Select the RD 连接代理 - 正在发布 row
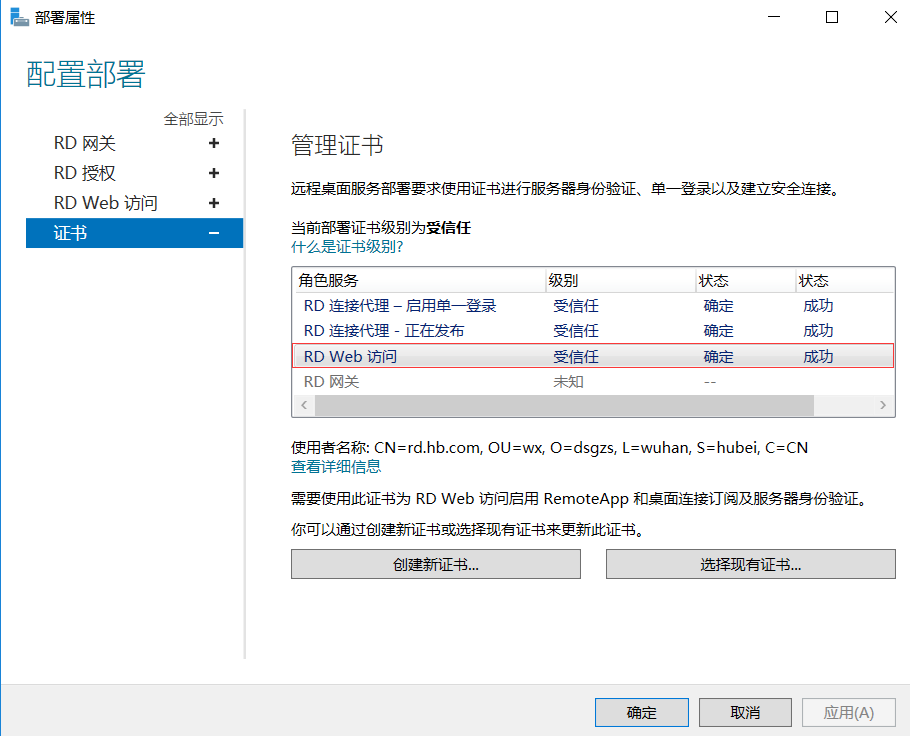Image resolution: width=910 pixels, height=736 pixels. (x=593, y=331)
